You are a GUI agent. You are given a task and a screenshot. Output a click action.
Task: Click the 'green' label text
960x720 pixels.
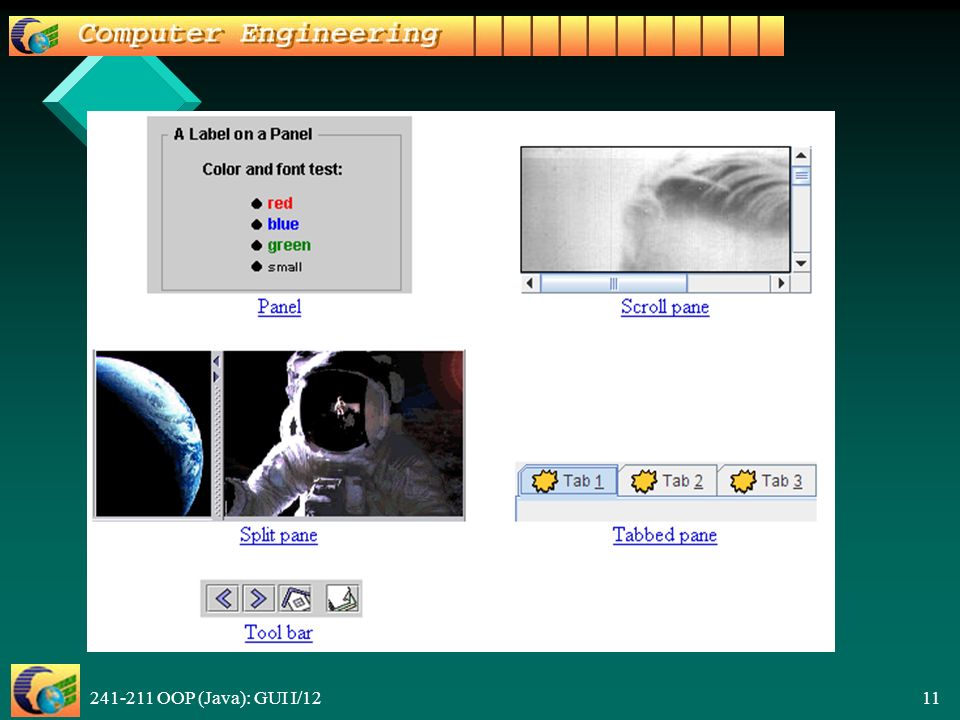click(289, 246)
